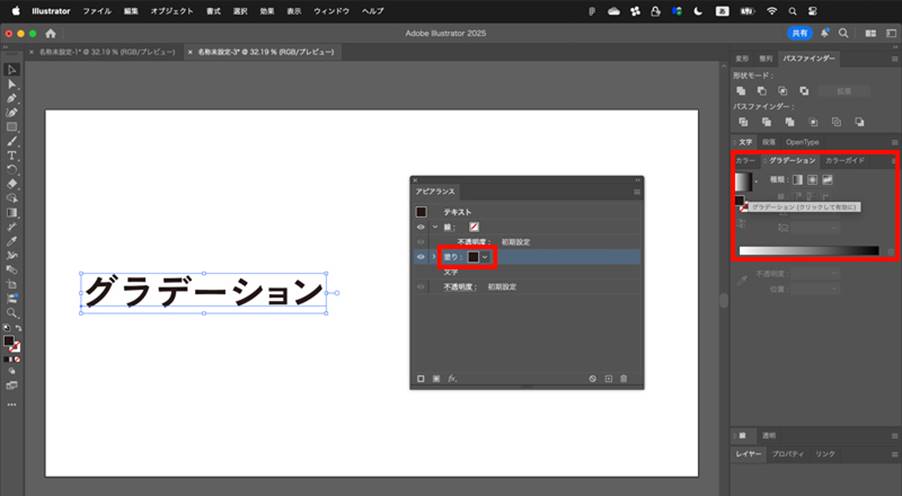This screenshot has height=496, width=902.
Task: Select the Pen tool
Action: [12, 98]
